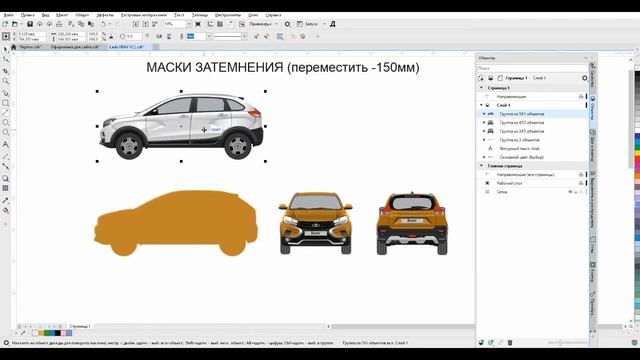The image size is (640, 360).
Task: Click the New document icon in toolbar
Action: [x=5, y=24]
